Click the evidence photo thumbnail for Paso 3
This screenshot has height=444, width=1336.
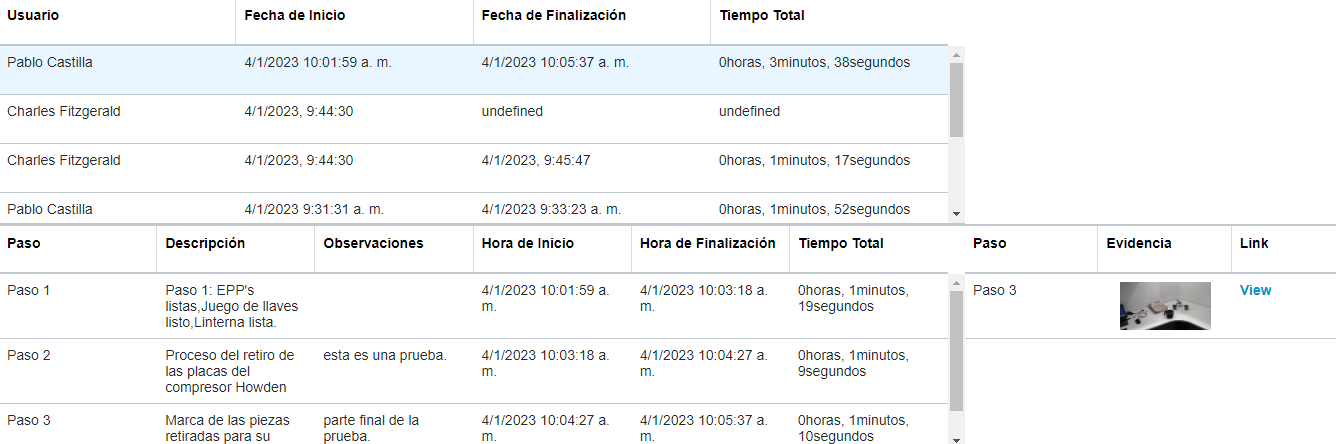pyautogui.click(x=1165, y=306)
